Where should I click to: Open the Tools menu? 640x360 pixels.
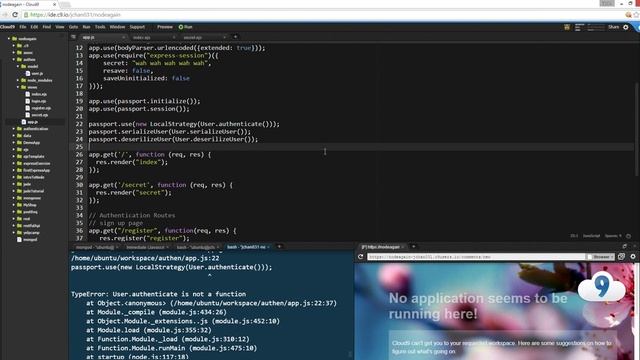point(100,27)
